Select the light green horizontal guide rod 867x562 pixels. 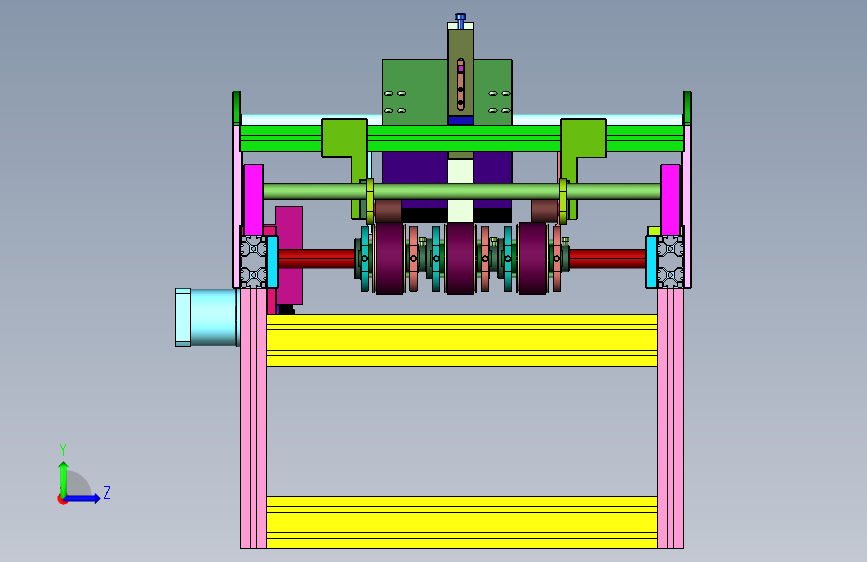tap(462, 191)
